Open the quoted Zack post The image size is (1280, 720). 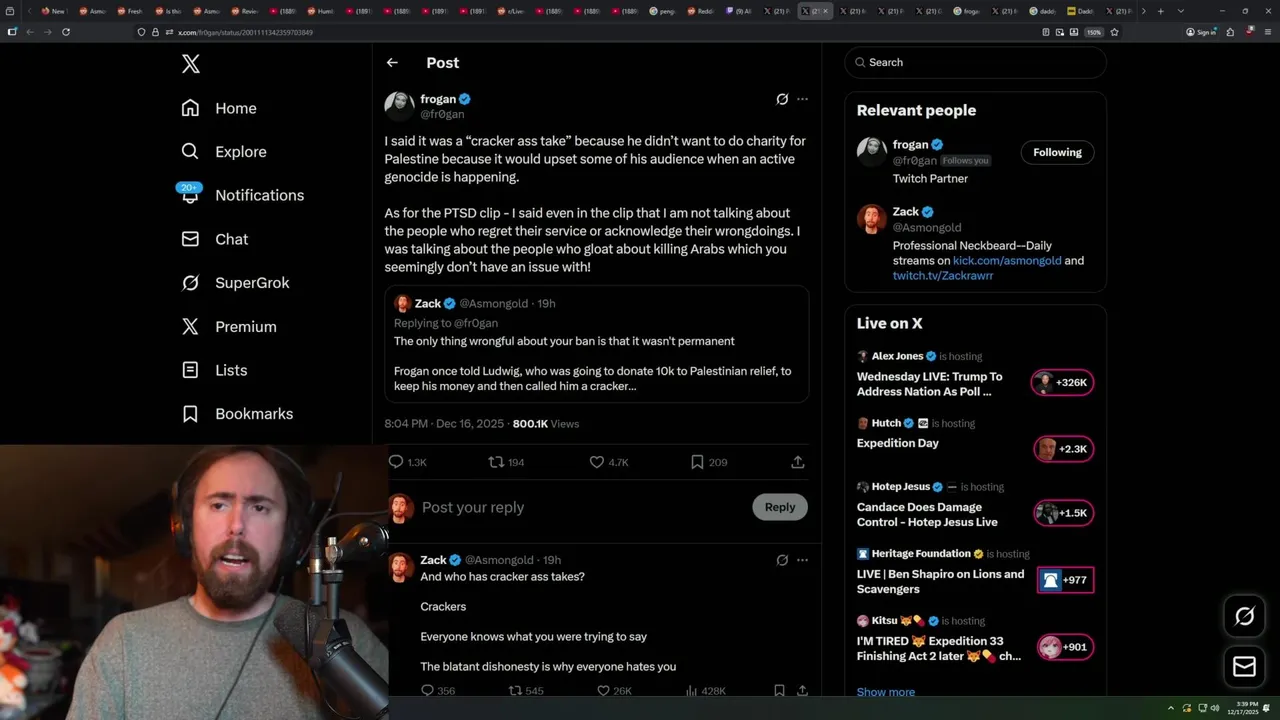(597, 344)
